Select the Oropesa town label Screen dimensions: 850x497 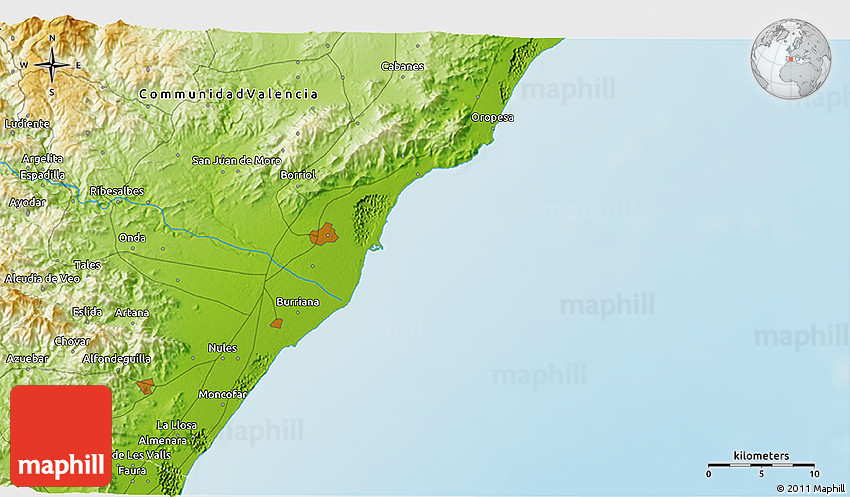(492, 118)
